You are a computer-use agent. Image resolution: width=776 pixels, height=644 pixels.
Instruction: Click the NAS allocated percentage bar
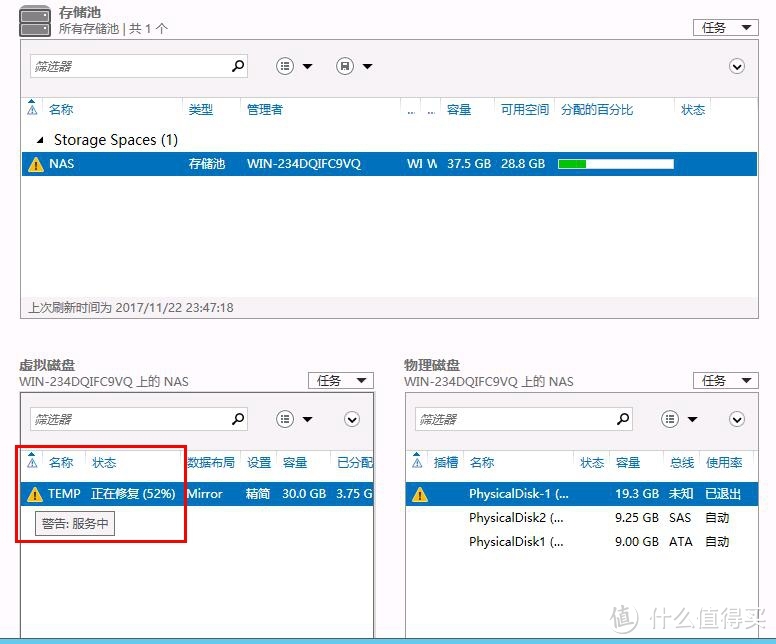point(615,164)
